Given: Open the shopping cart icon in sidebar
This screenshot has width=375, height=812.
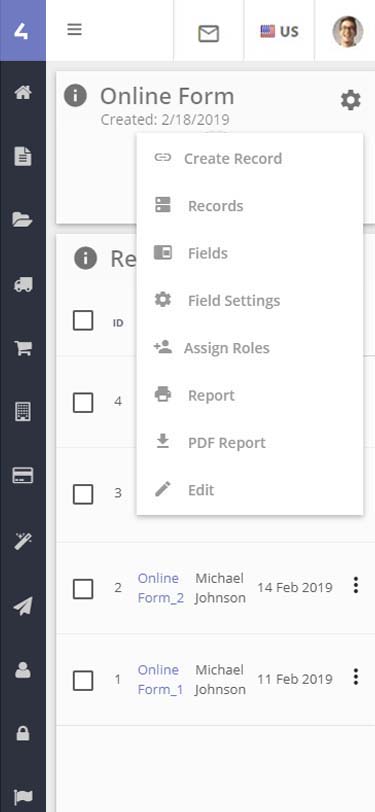Looking at the screenshot, I should (23, 348).
